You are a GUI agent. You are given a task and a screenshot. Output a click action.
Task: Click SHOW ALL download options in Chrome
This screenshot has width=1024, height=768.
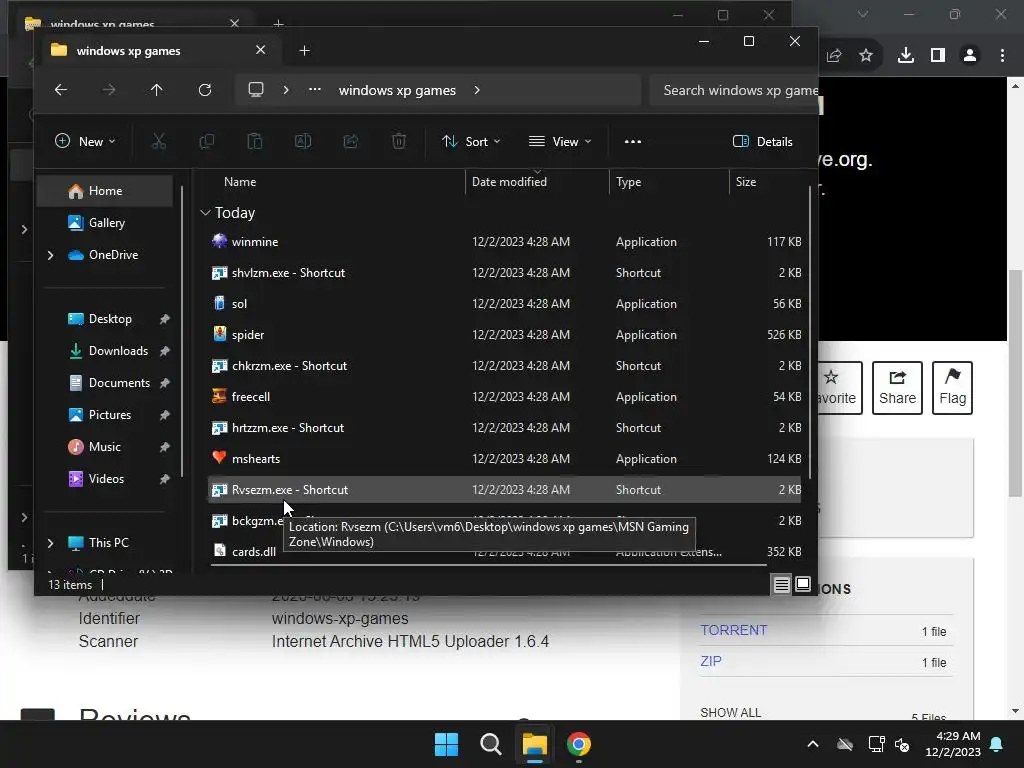tap(730, 712)
